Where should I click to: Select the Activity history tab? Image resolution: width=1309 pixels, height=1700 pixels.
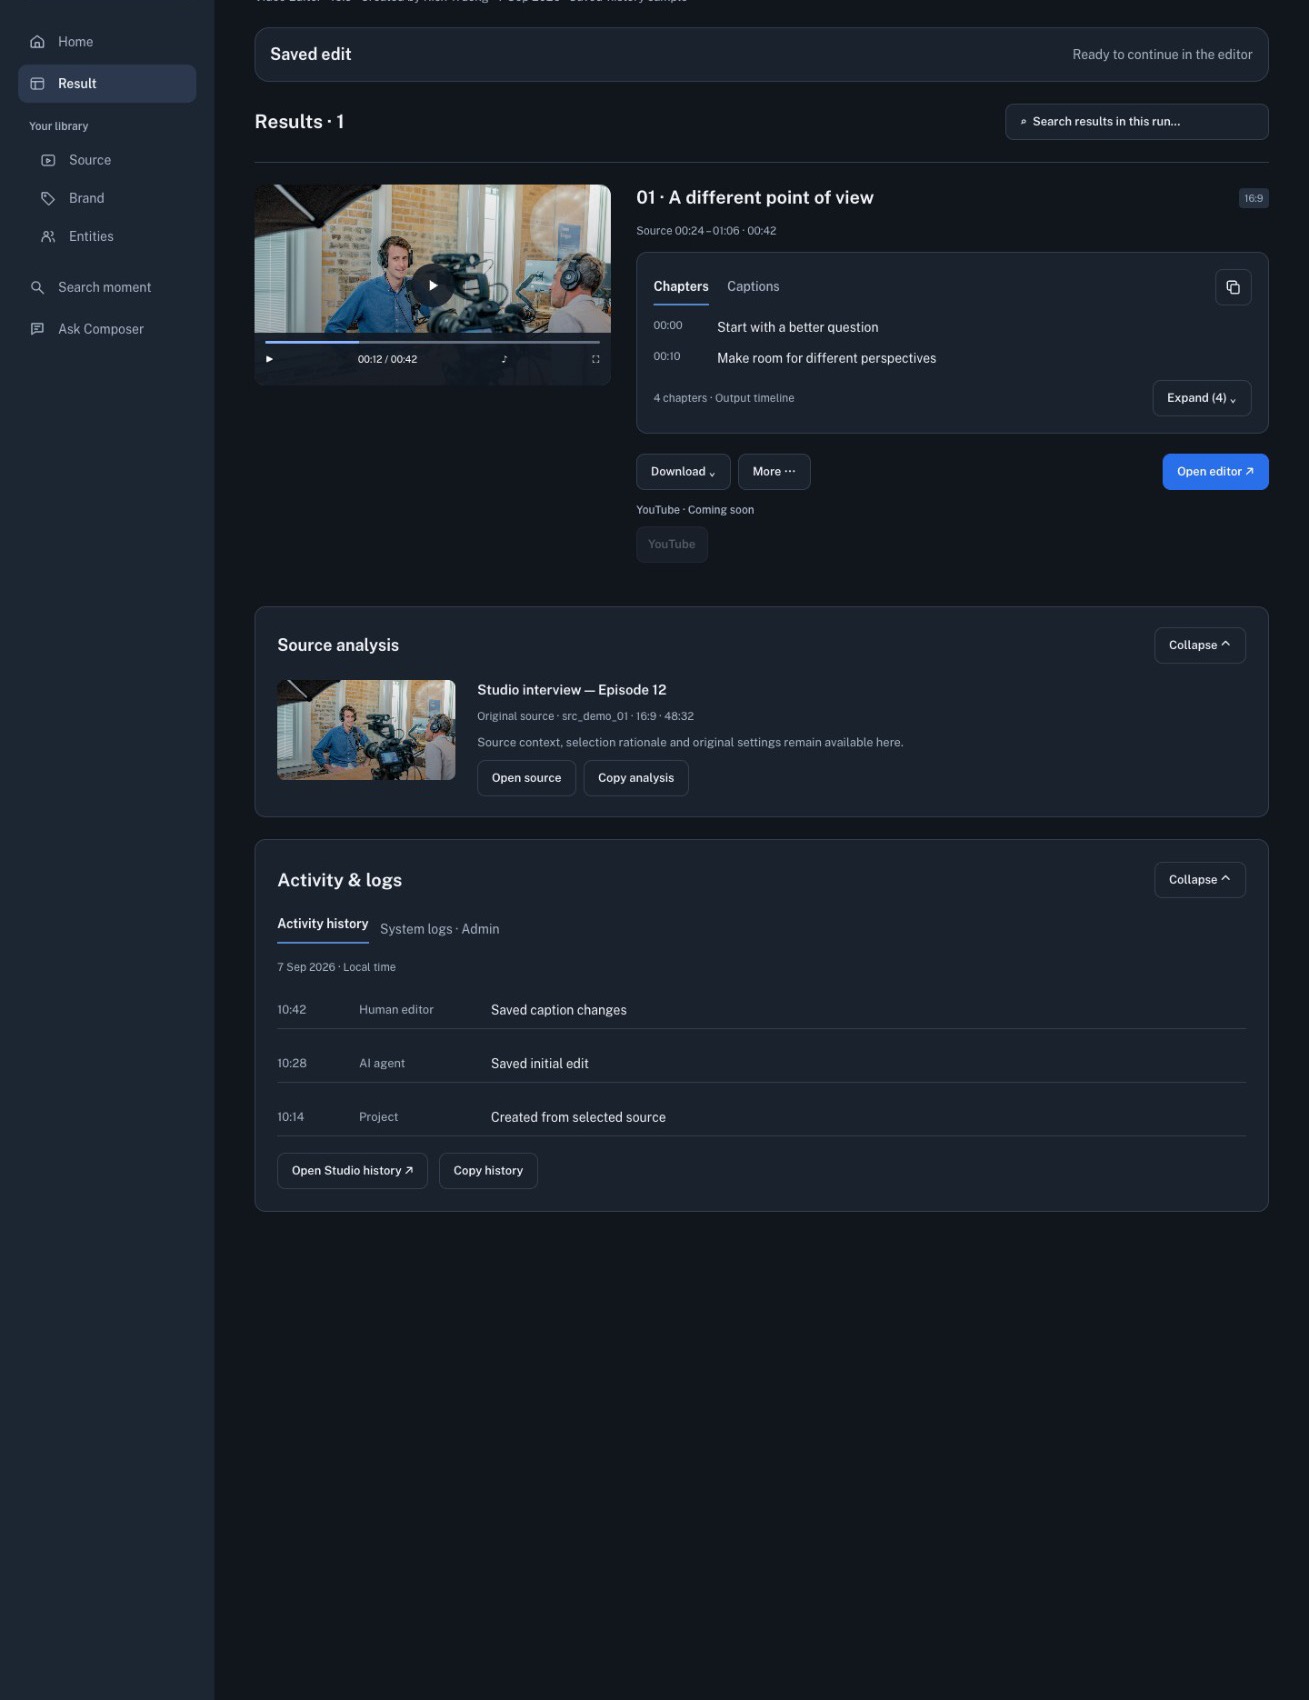[x=323, y=925]
